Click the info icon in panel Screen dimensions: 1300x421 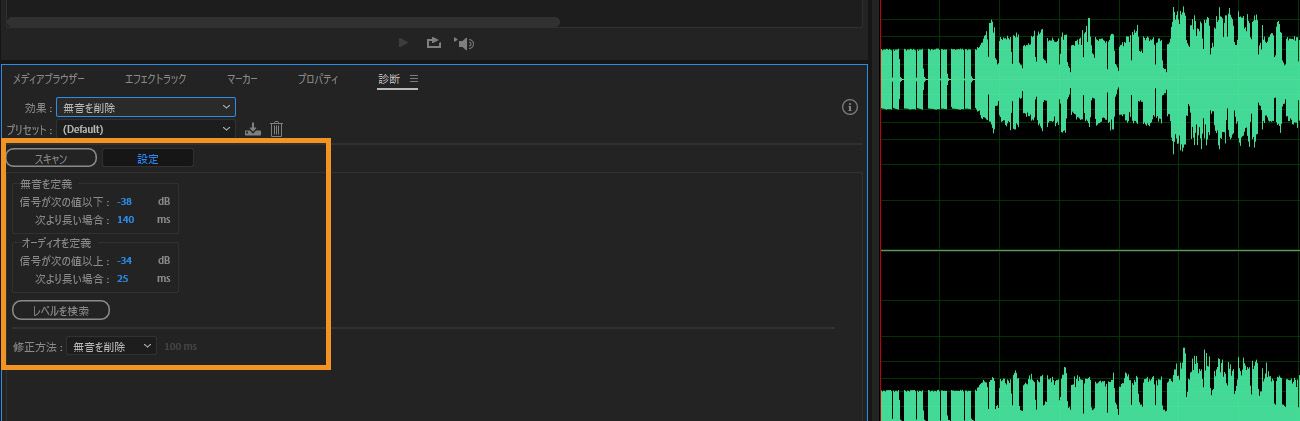click(x=850, y=107)
